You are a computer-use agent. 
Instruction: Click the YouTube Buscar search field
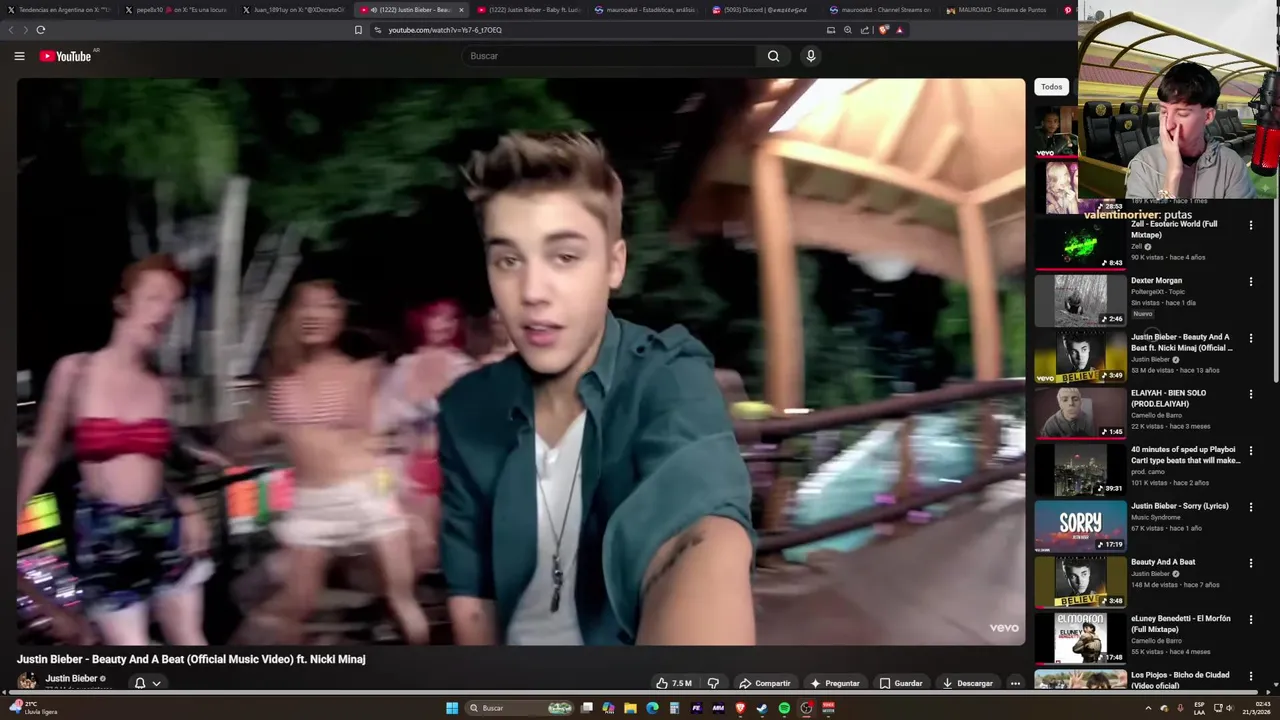(610, 56)
